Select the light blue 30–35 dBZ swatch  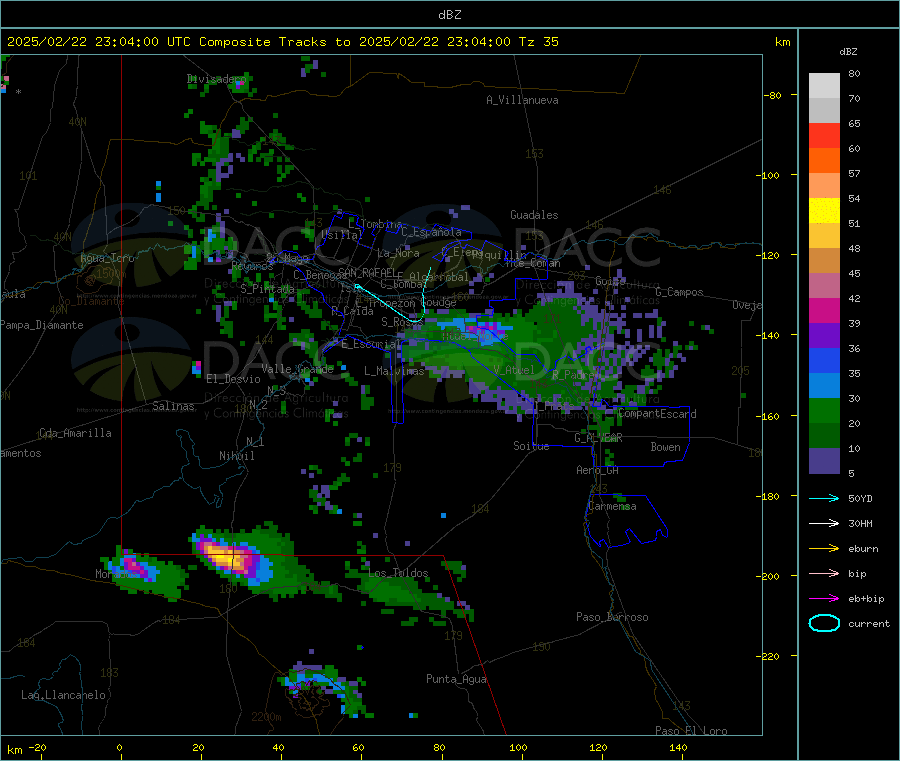(824, 386)
